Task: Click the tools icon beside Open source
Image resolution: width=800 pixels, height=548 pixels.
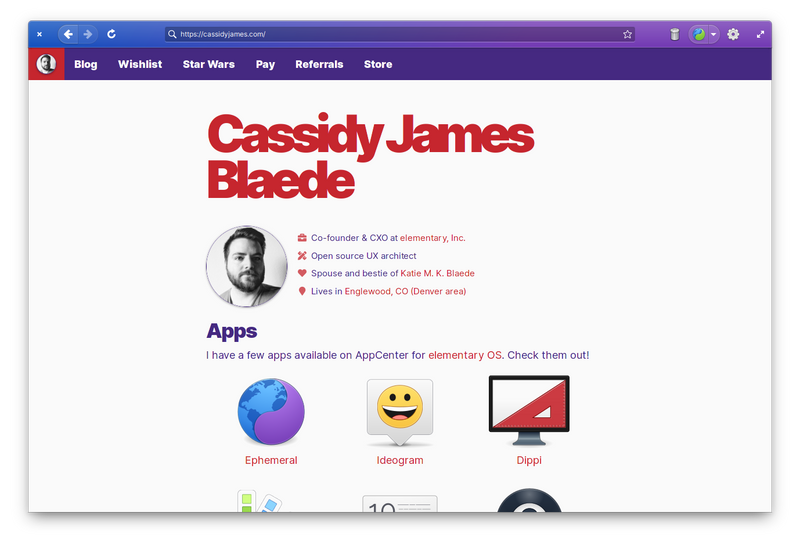Action: [x=302, y=256]
